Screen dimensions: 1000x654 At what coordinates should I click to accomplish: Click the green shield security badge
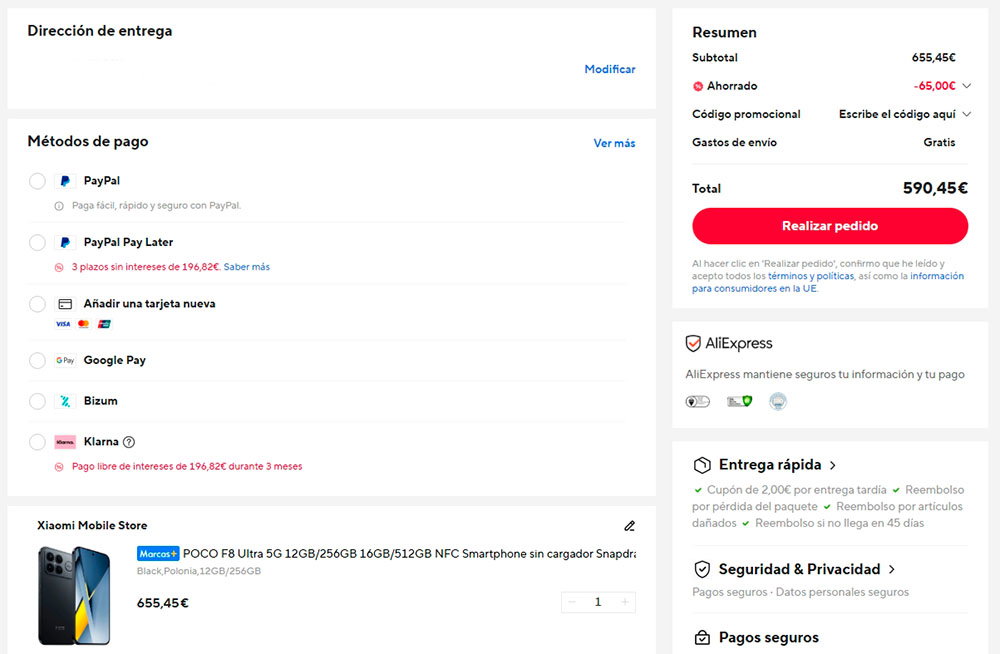(x=740, y=401)
